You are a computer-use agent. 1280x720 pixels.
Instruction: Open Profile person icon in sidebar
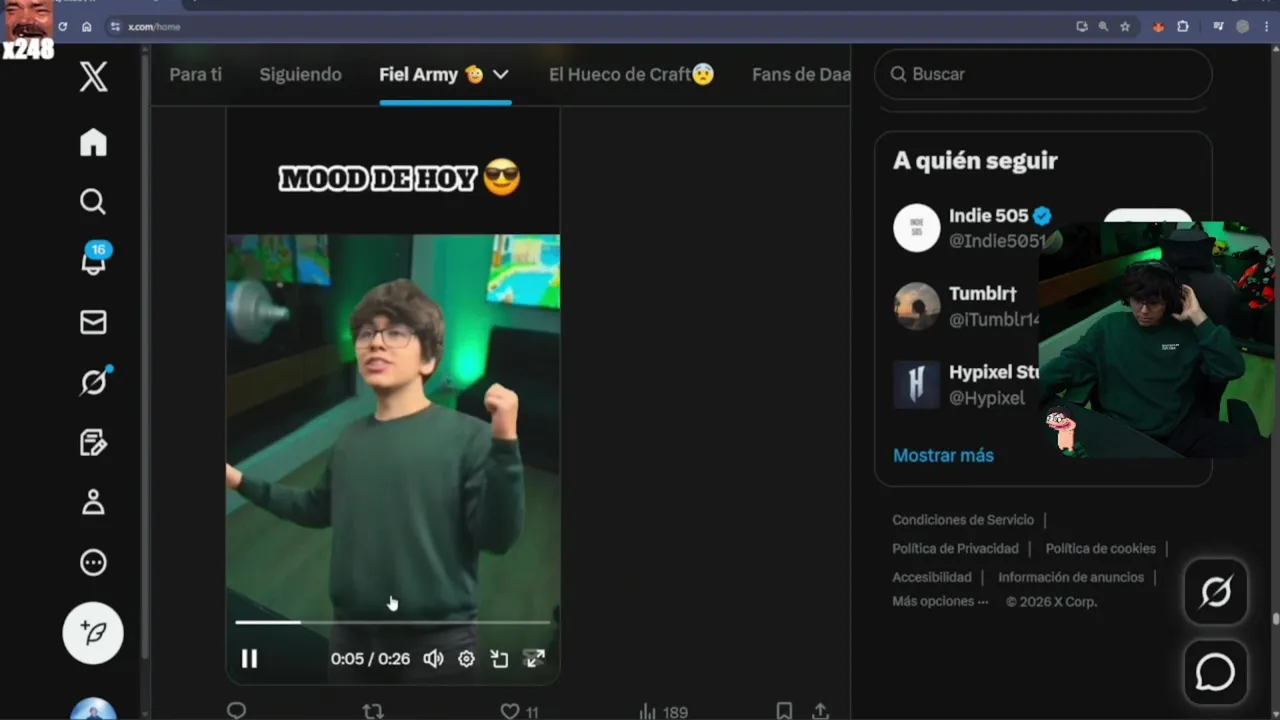point(93,502)
